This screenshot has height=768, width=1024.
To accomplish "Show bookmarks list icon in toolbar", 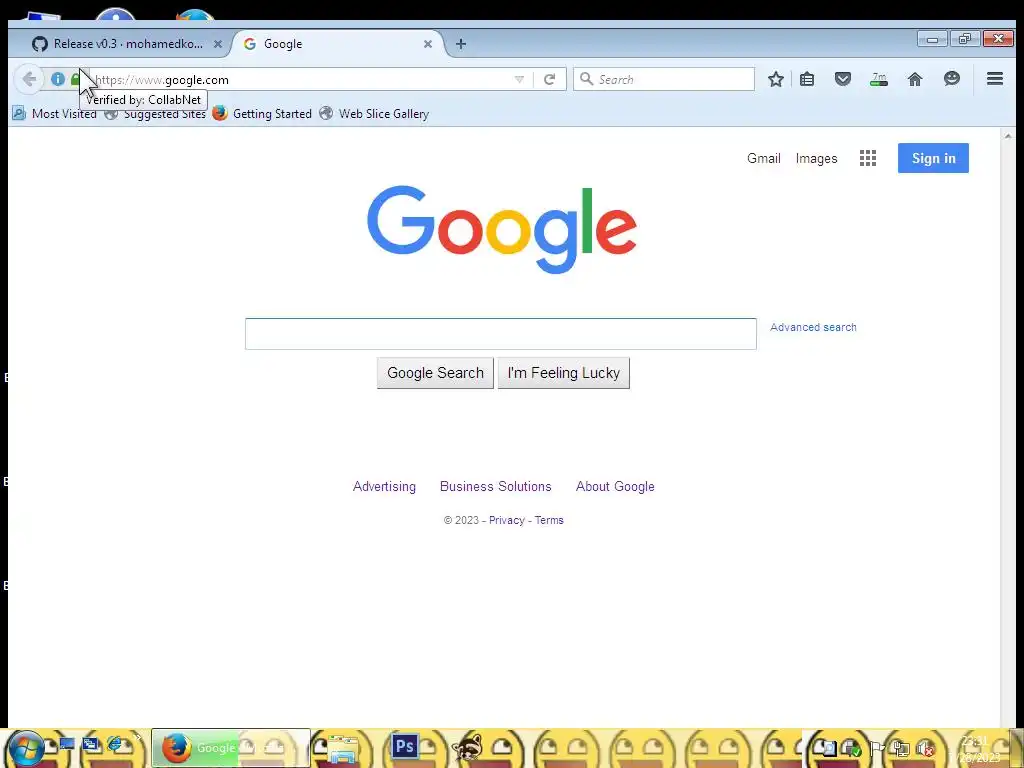I will (807, 80).
